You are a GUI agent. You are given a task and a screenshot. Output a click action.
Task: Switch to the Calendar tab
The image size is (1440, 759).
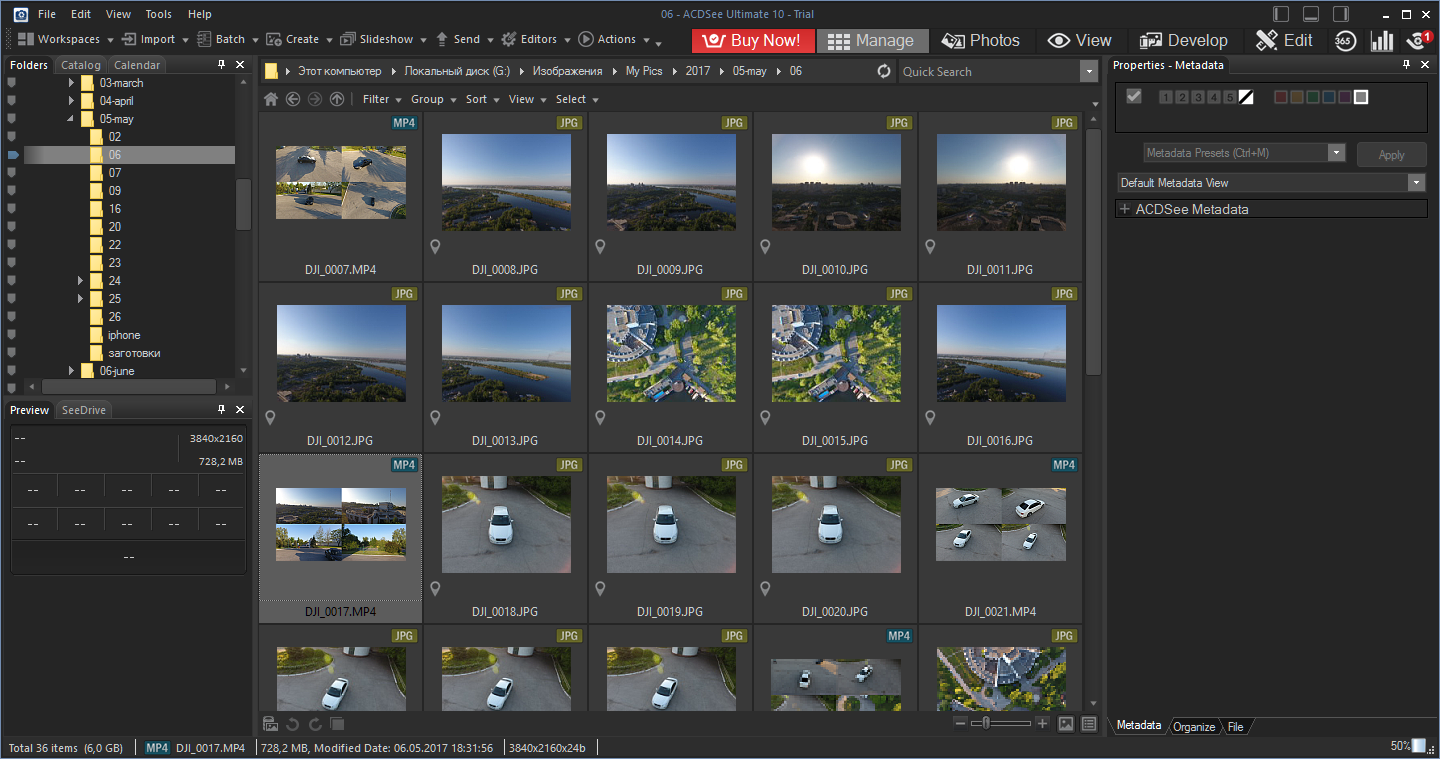(137, 65)
